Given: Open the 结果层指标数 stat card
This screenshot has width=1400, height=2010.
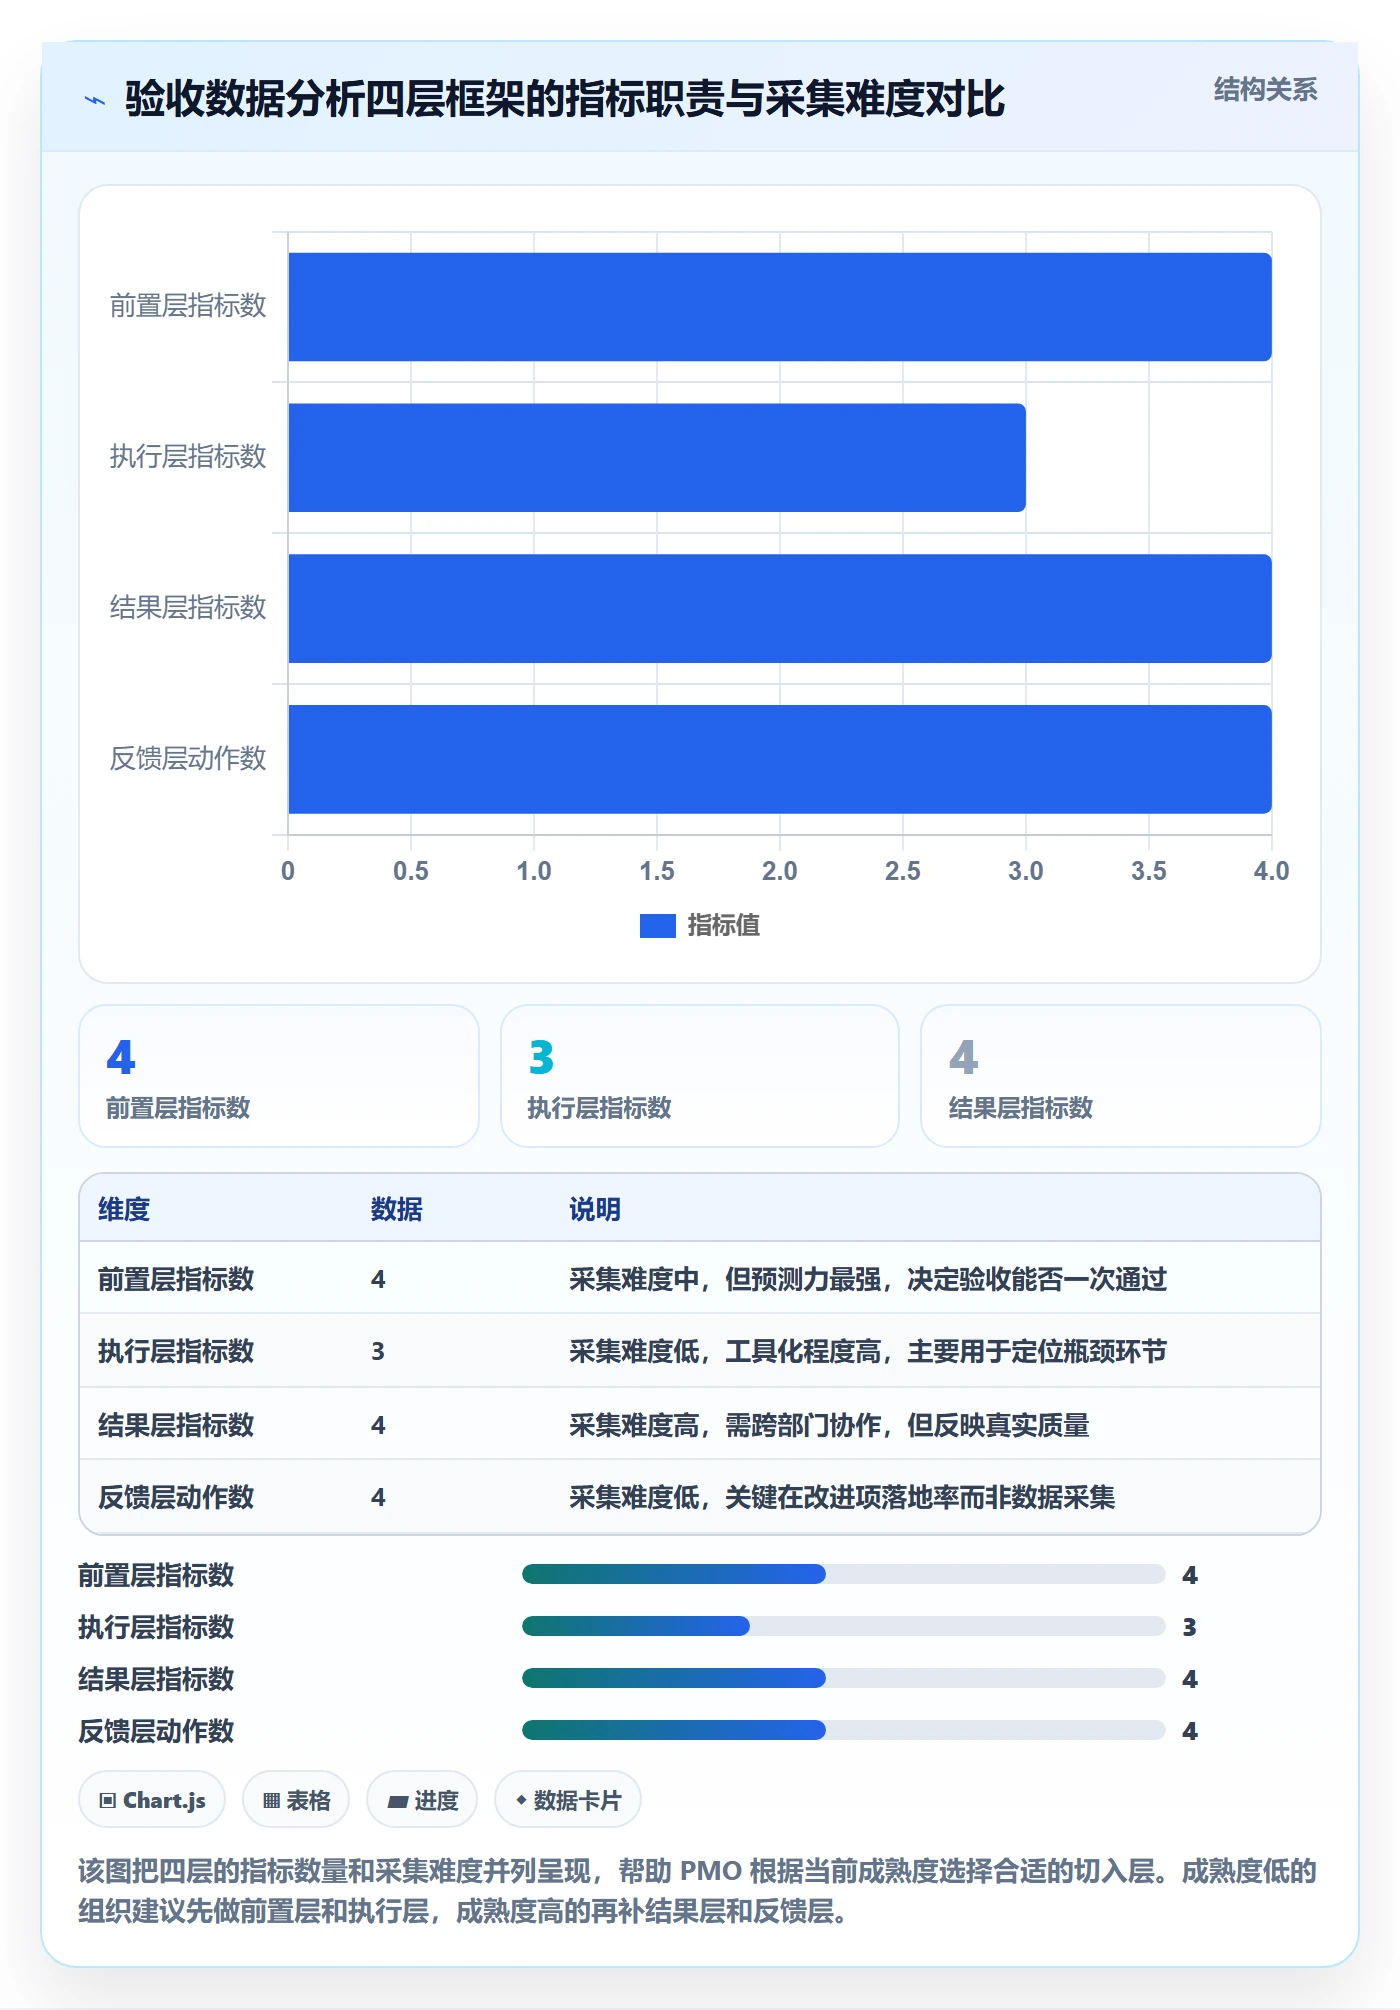Looking at the screenshot, I should (1121, 1076).
